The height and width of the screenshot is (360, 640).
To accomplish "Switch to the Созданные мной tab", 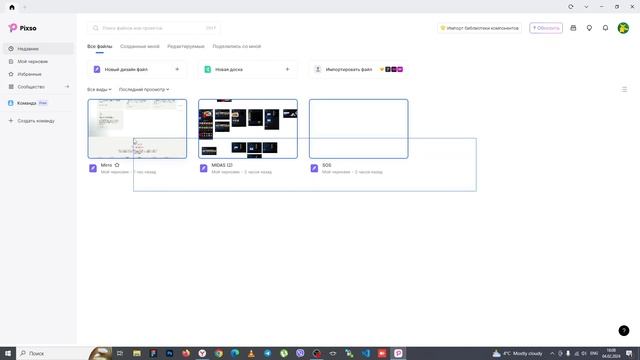I will (140, 47).
